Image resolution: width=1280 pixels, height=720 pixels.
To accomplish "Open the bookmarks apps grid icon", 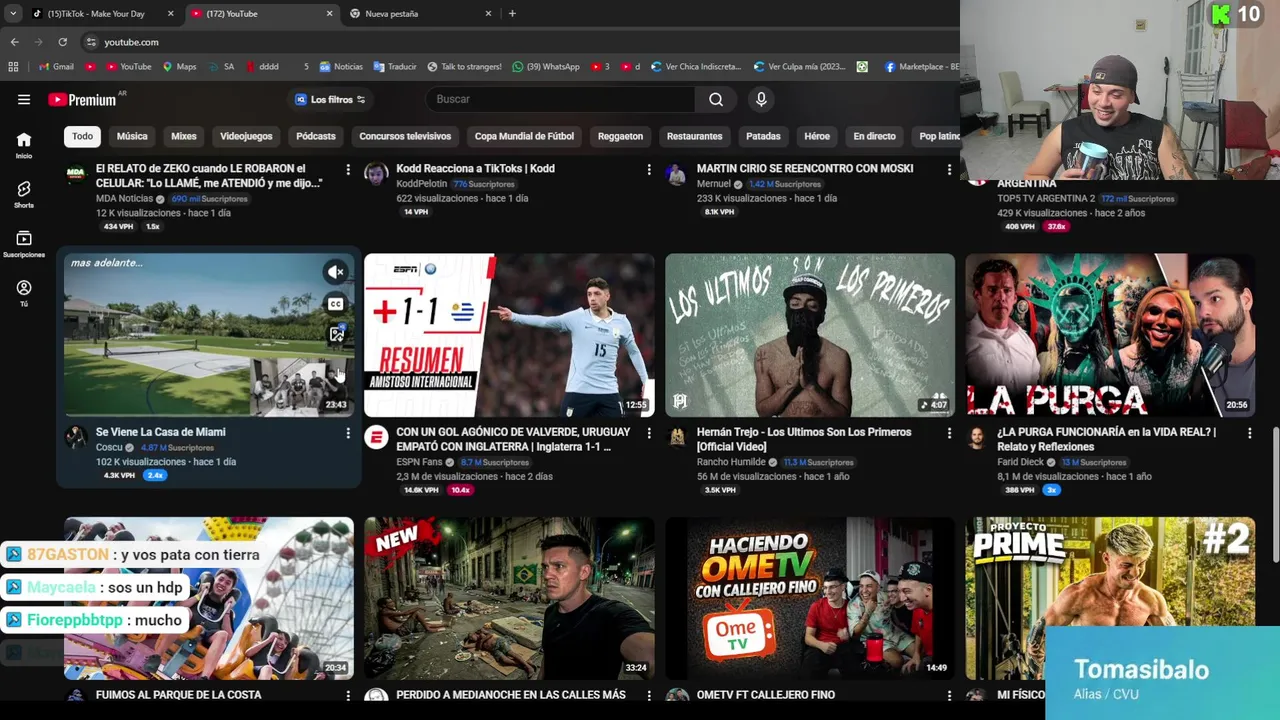I will (x=13, y=67).
